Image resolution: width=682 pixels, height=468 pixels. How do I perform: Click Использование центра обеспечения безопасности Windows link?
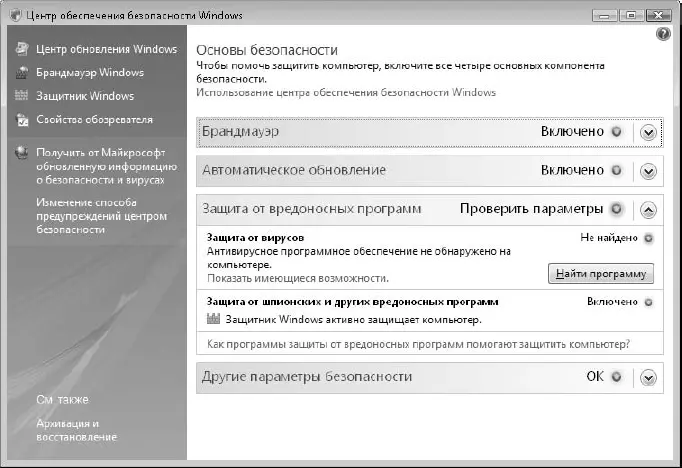coord(346,92)
